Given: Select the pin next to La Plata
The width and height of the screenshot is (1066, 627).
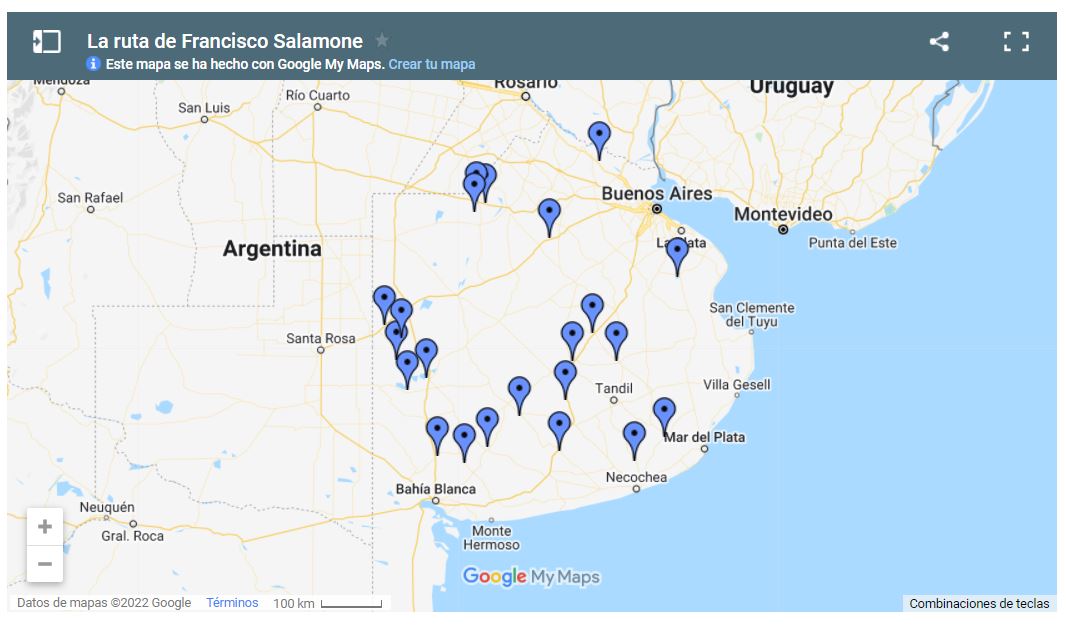Looking at the screenshot, I should pyautogui.click(x=677, y=253).
